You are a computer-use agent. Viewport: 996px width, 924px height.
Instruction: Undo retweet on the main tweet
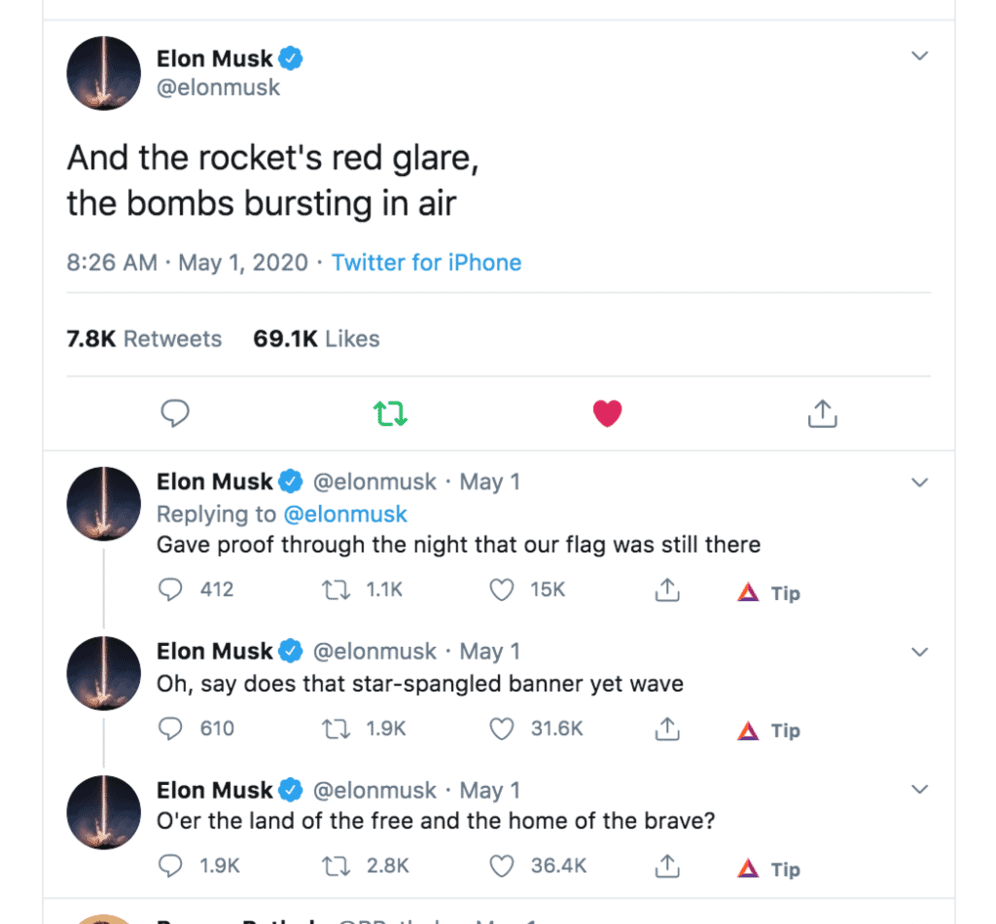point(391,413)
